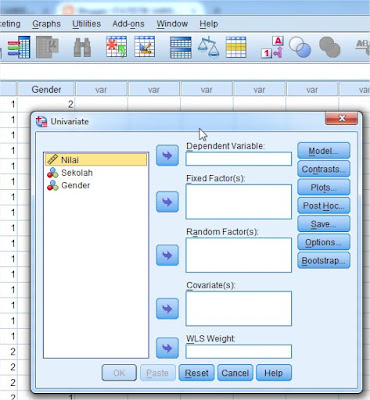Click arrow to move to Dependent Variable
The image size is (370, 400).
167,155
